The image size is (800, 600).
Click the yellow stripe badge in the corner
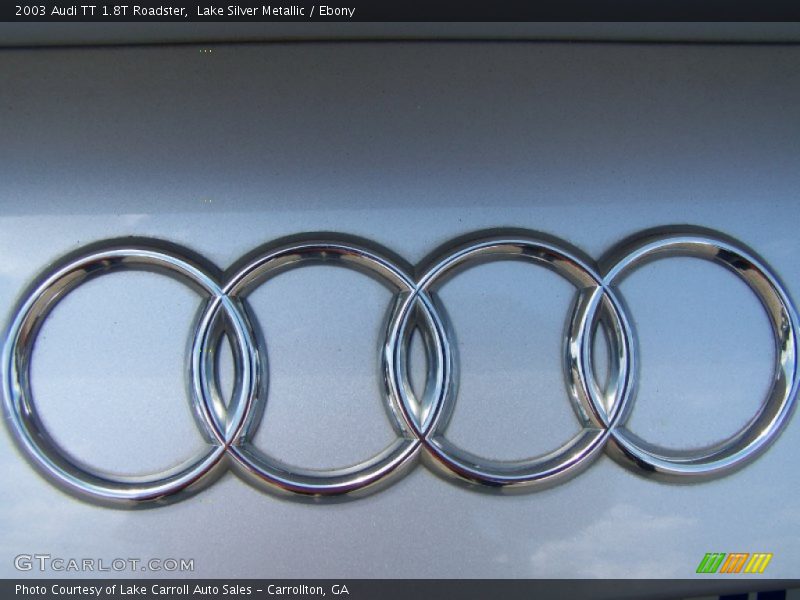(758, 563)
